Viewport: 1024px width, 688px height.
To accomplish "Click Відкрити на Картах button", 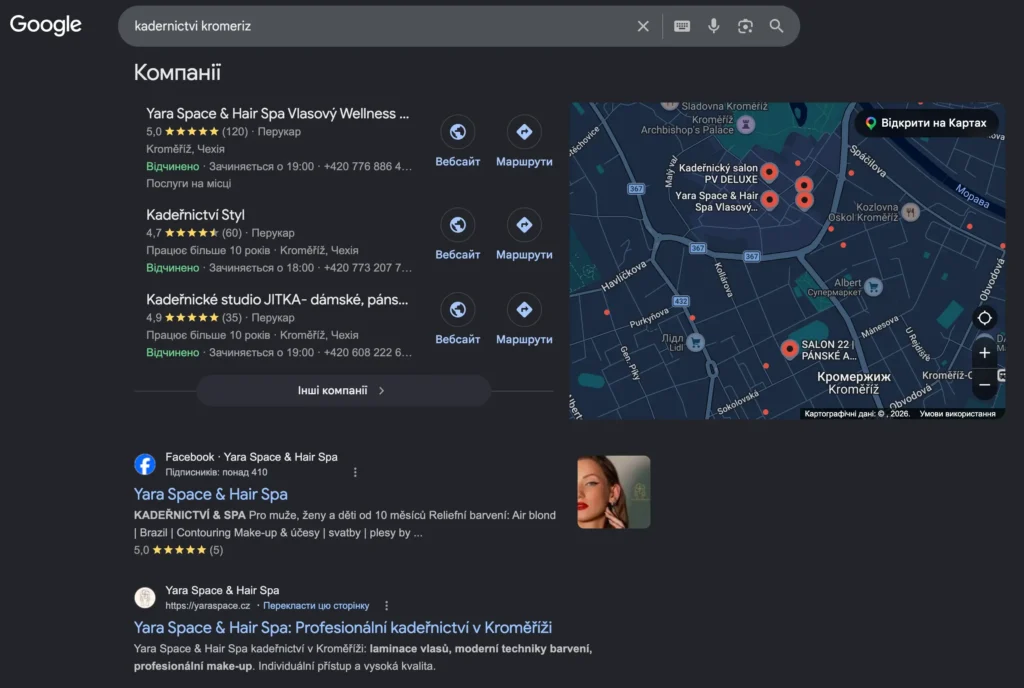I will [x=926, y=123].
